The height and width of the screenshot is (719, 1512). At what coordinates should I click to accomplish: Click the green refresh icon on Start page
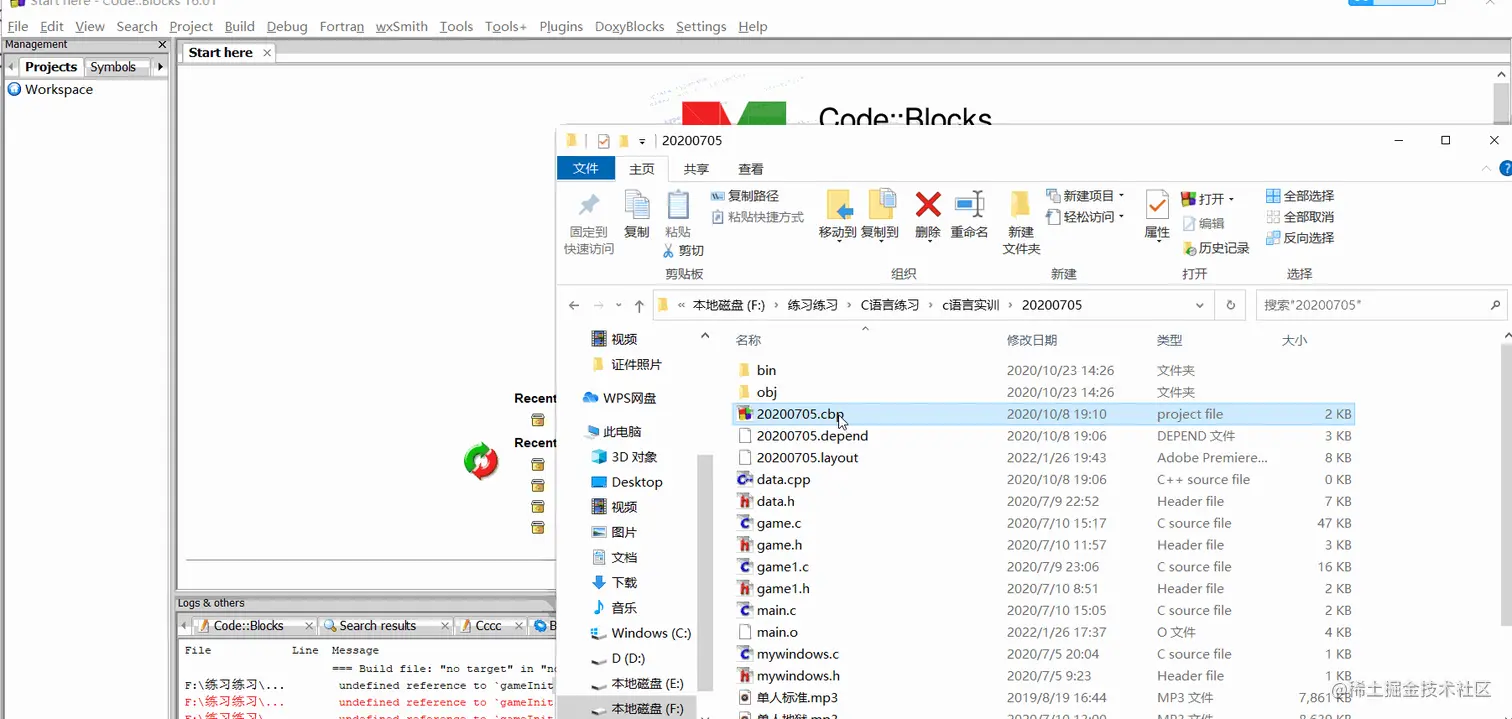pos(481,461)
